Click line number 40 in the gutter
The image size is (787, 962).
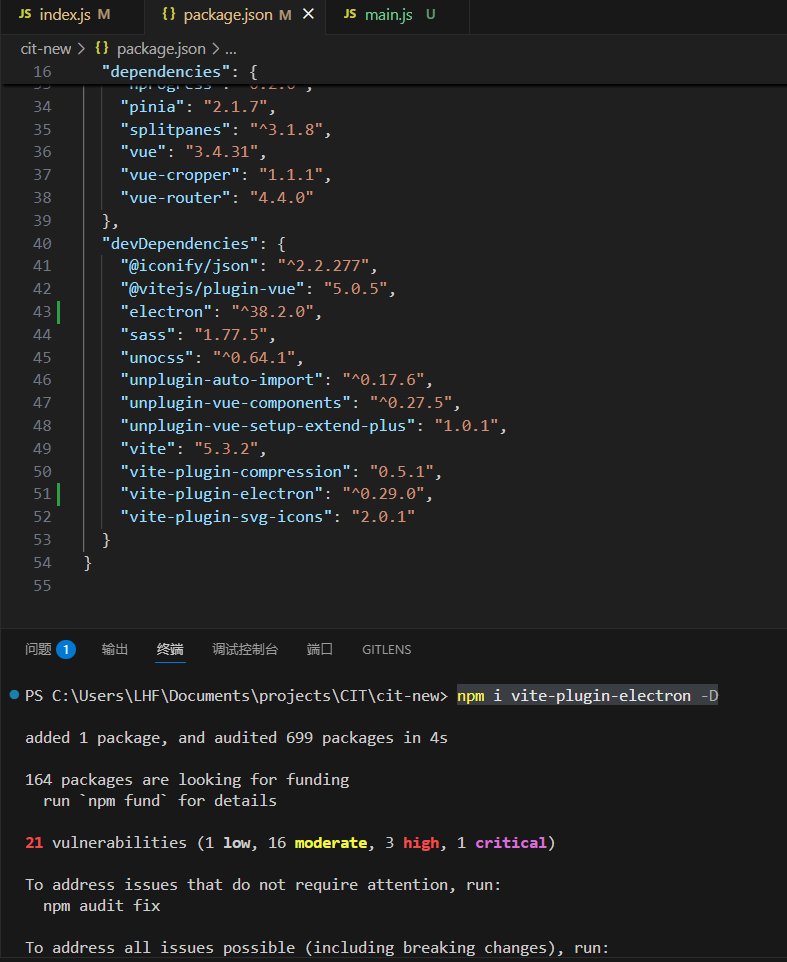point(42,244)
